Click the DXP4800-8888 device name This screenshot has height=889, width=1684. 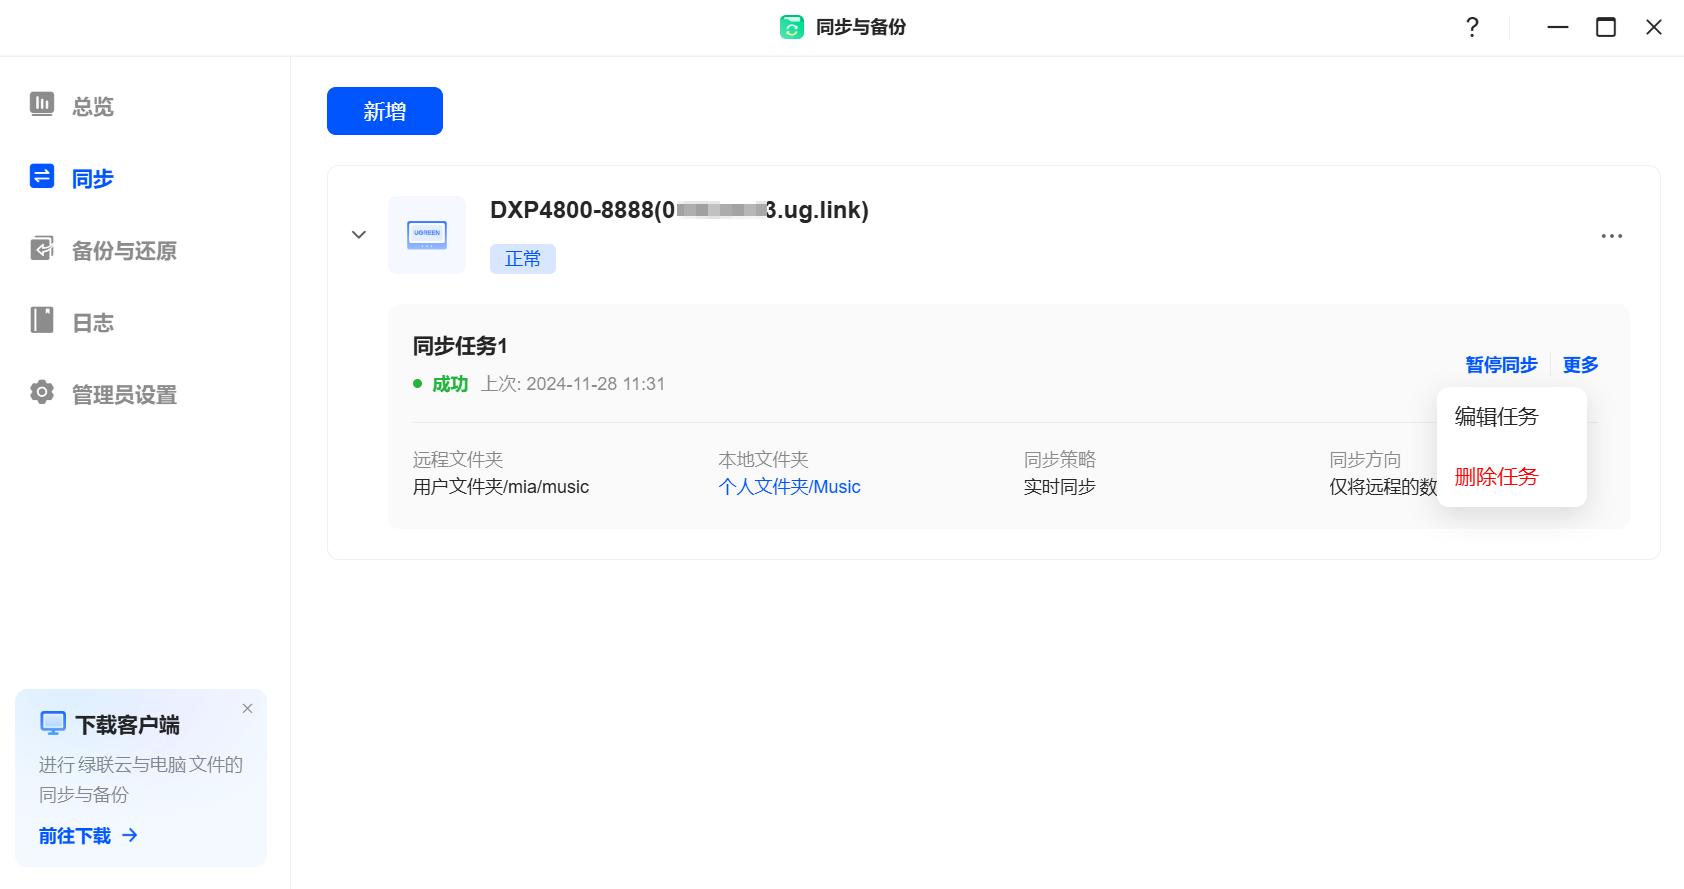click(679, 210)
